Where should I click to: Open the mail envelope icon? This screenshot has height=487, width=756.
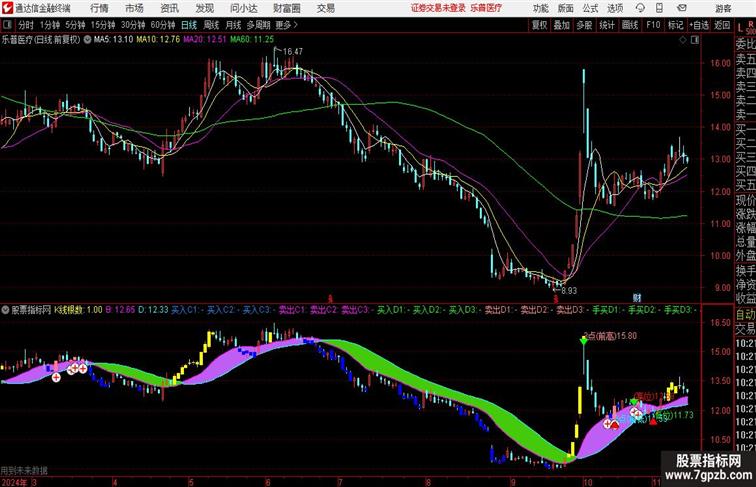click(682, 8)
